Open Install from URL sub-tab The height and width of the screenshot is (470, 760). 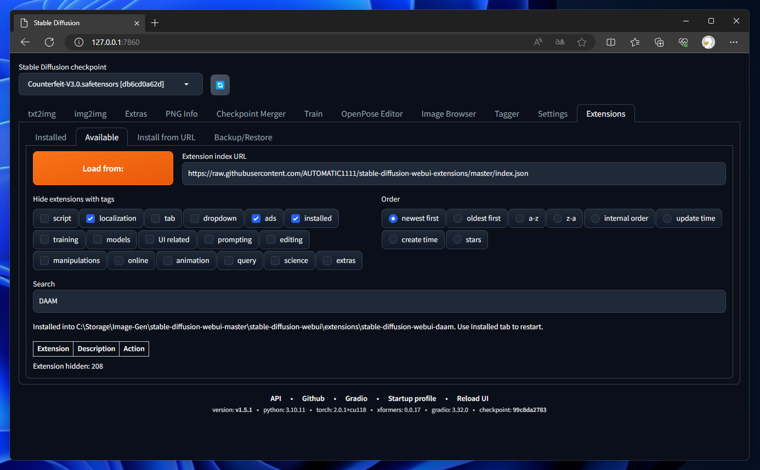click(166, 138)
